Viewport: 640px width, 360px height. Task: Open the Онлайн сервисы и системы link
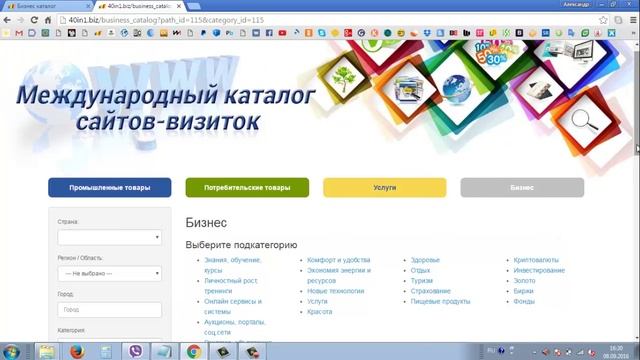point(233,307)
